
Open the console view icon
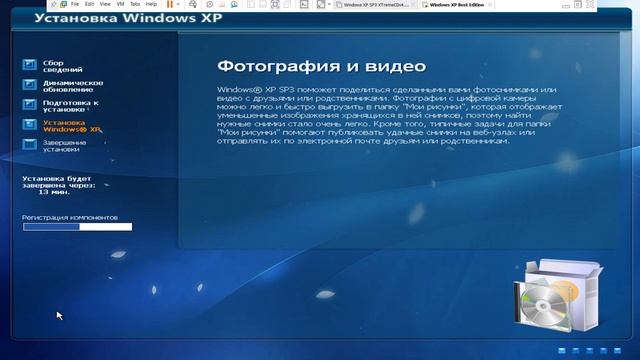(304, 4)
